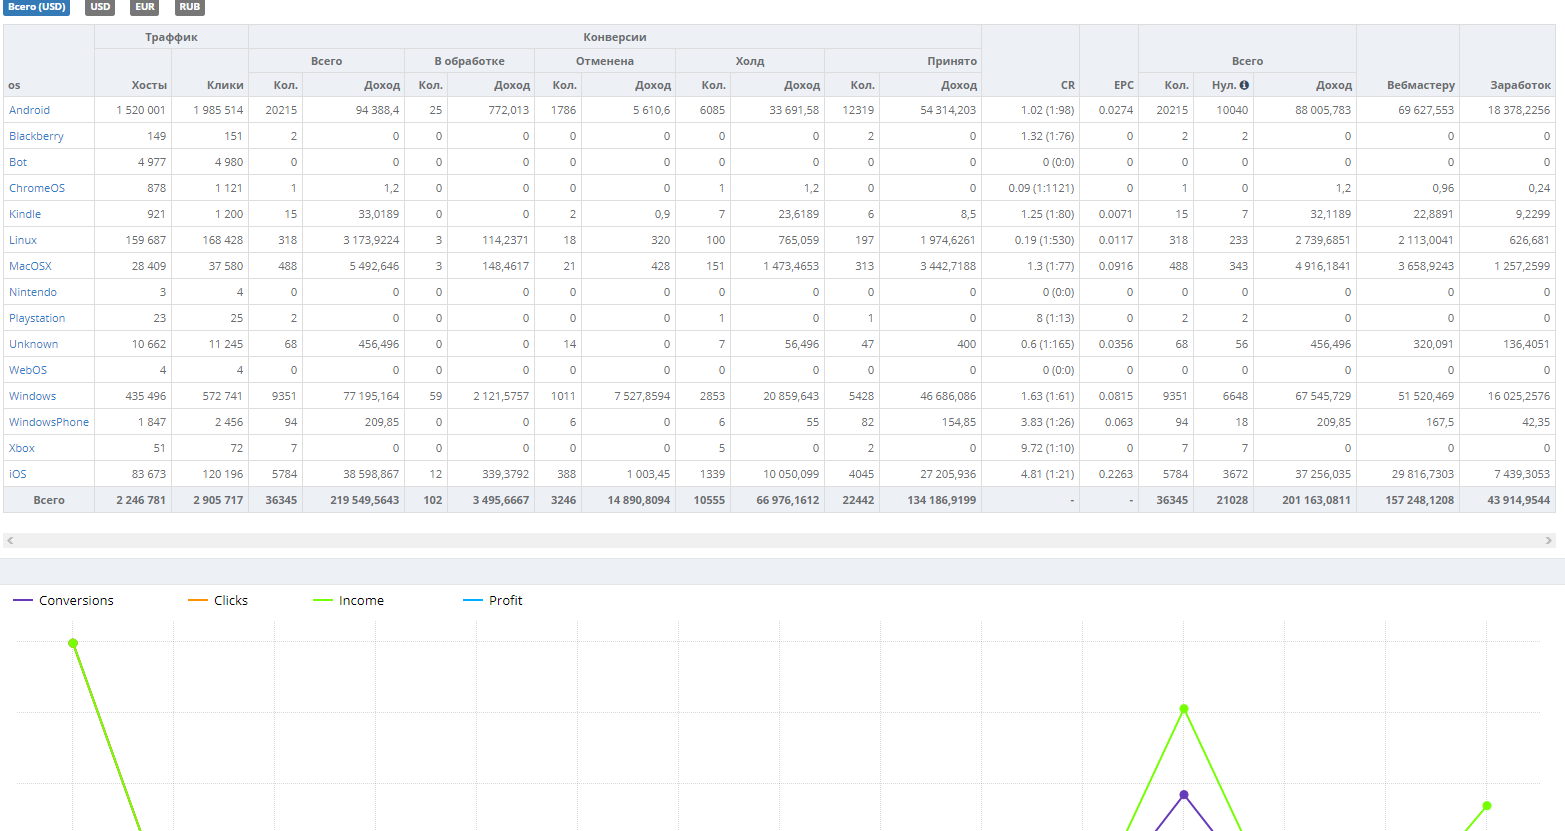Open the iOS row link
The width and height of the screenshot is (1565, 831).
click(x=18, y=474)
